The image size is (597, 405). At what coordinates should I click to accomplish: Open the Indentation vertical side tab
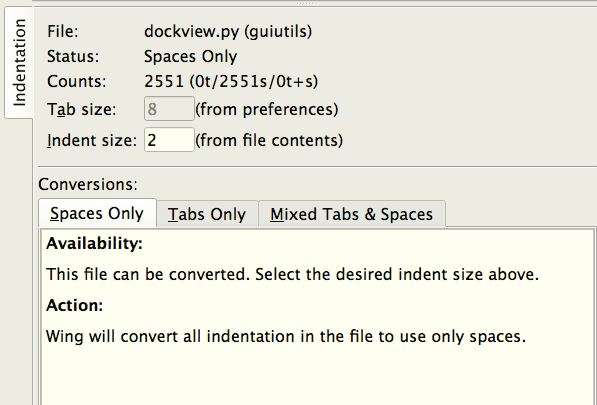pos(19,63)
